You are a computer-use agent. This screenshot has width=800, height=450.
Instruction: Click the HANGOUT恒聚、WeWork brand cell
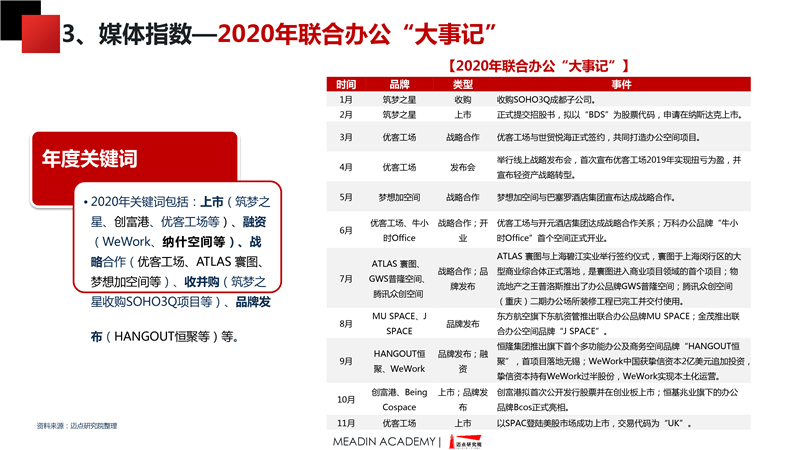pyautogui.click(x=399, y=362)
